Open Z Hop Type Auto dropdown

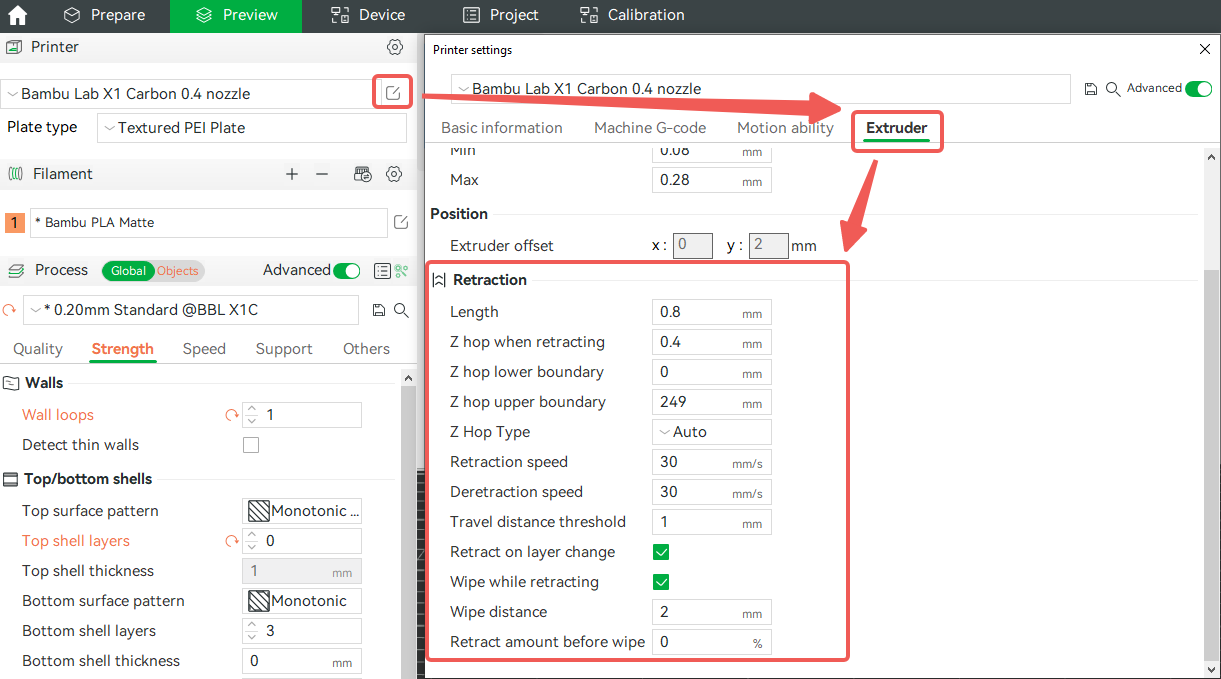coord(712,432)
